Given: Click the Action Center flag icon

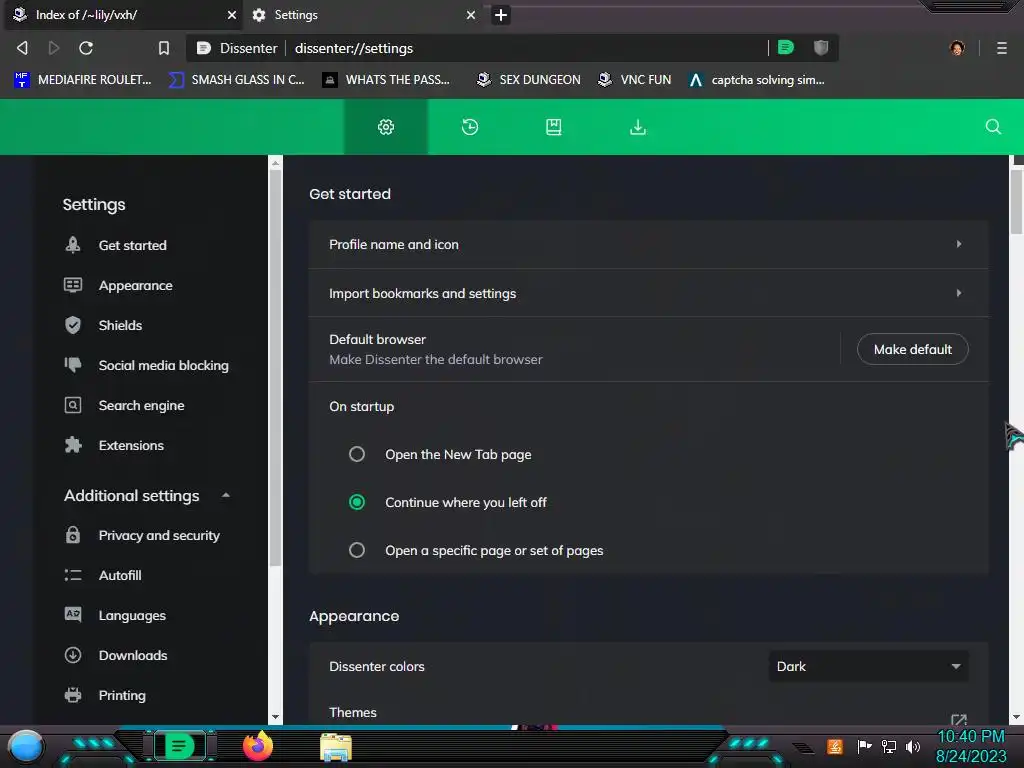Looking at the screenshot, I should click(x=864, y=746).
